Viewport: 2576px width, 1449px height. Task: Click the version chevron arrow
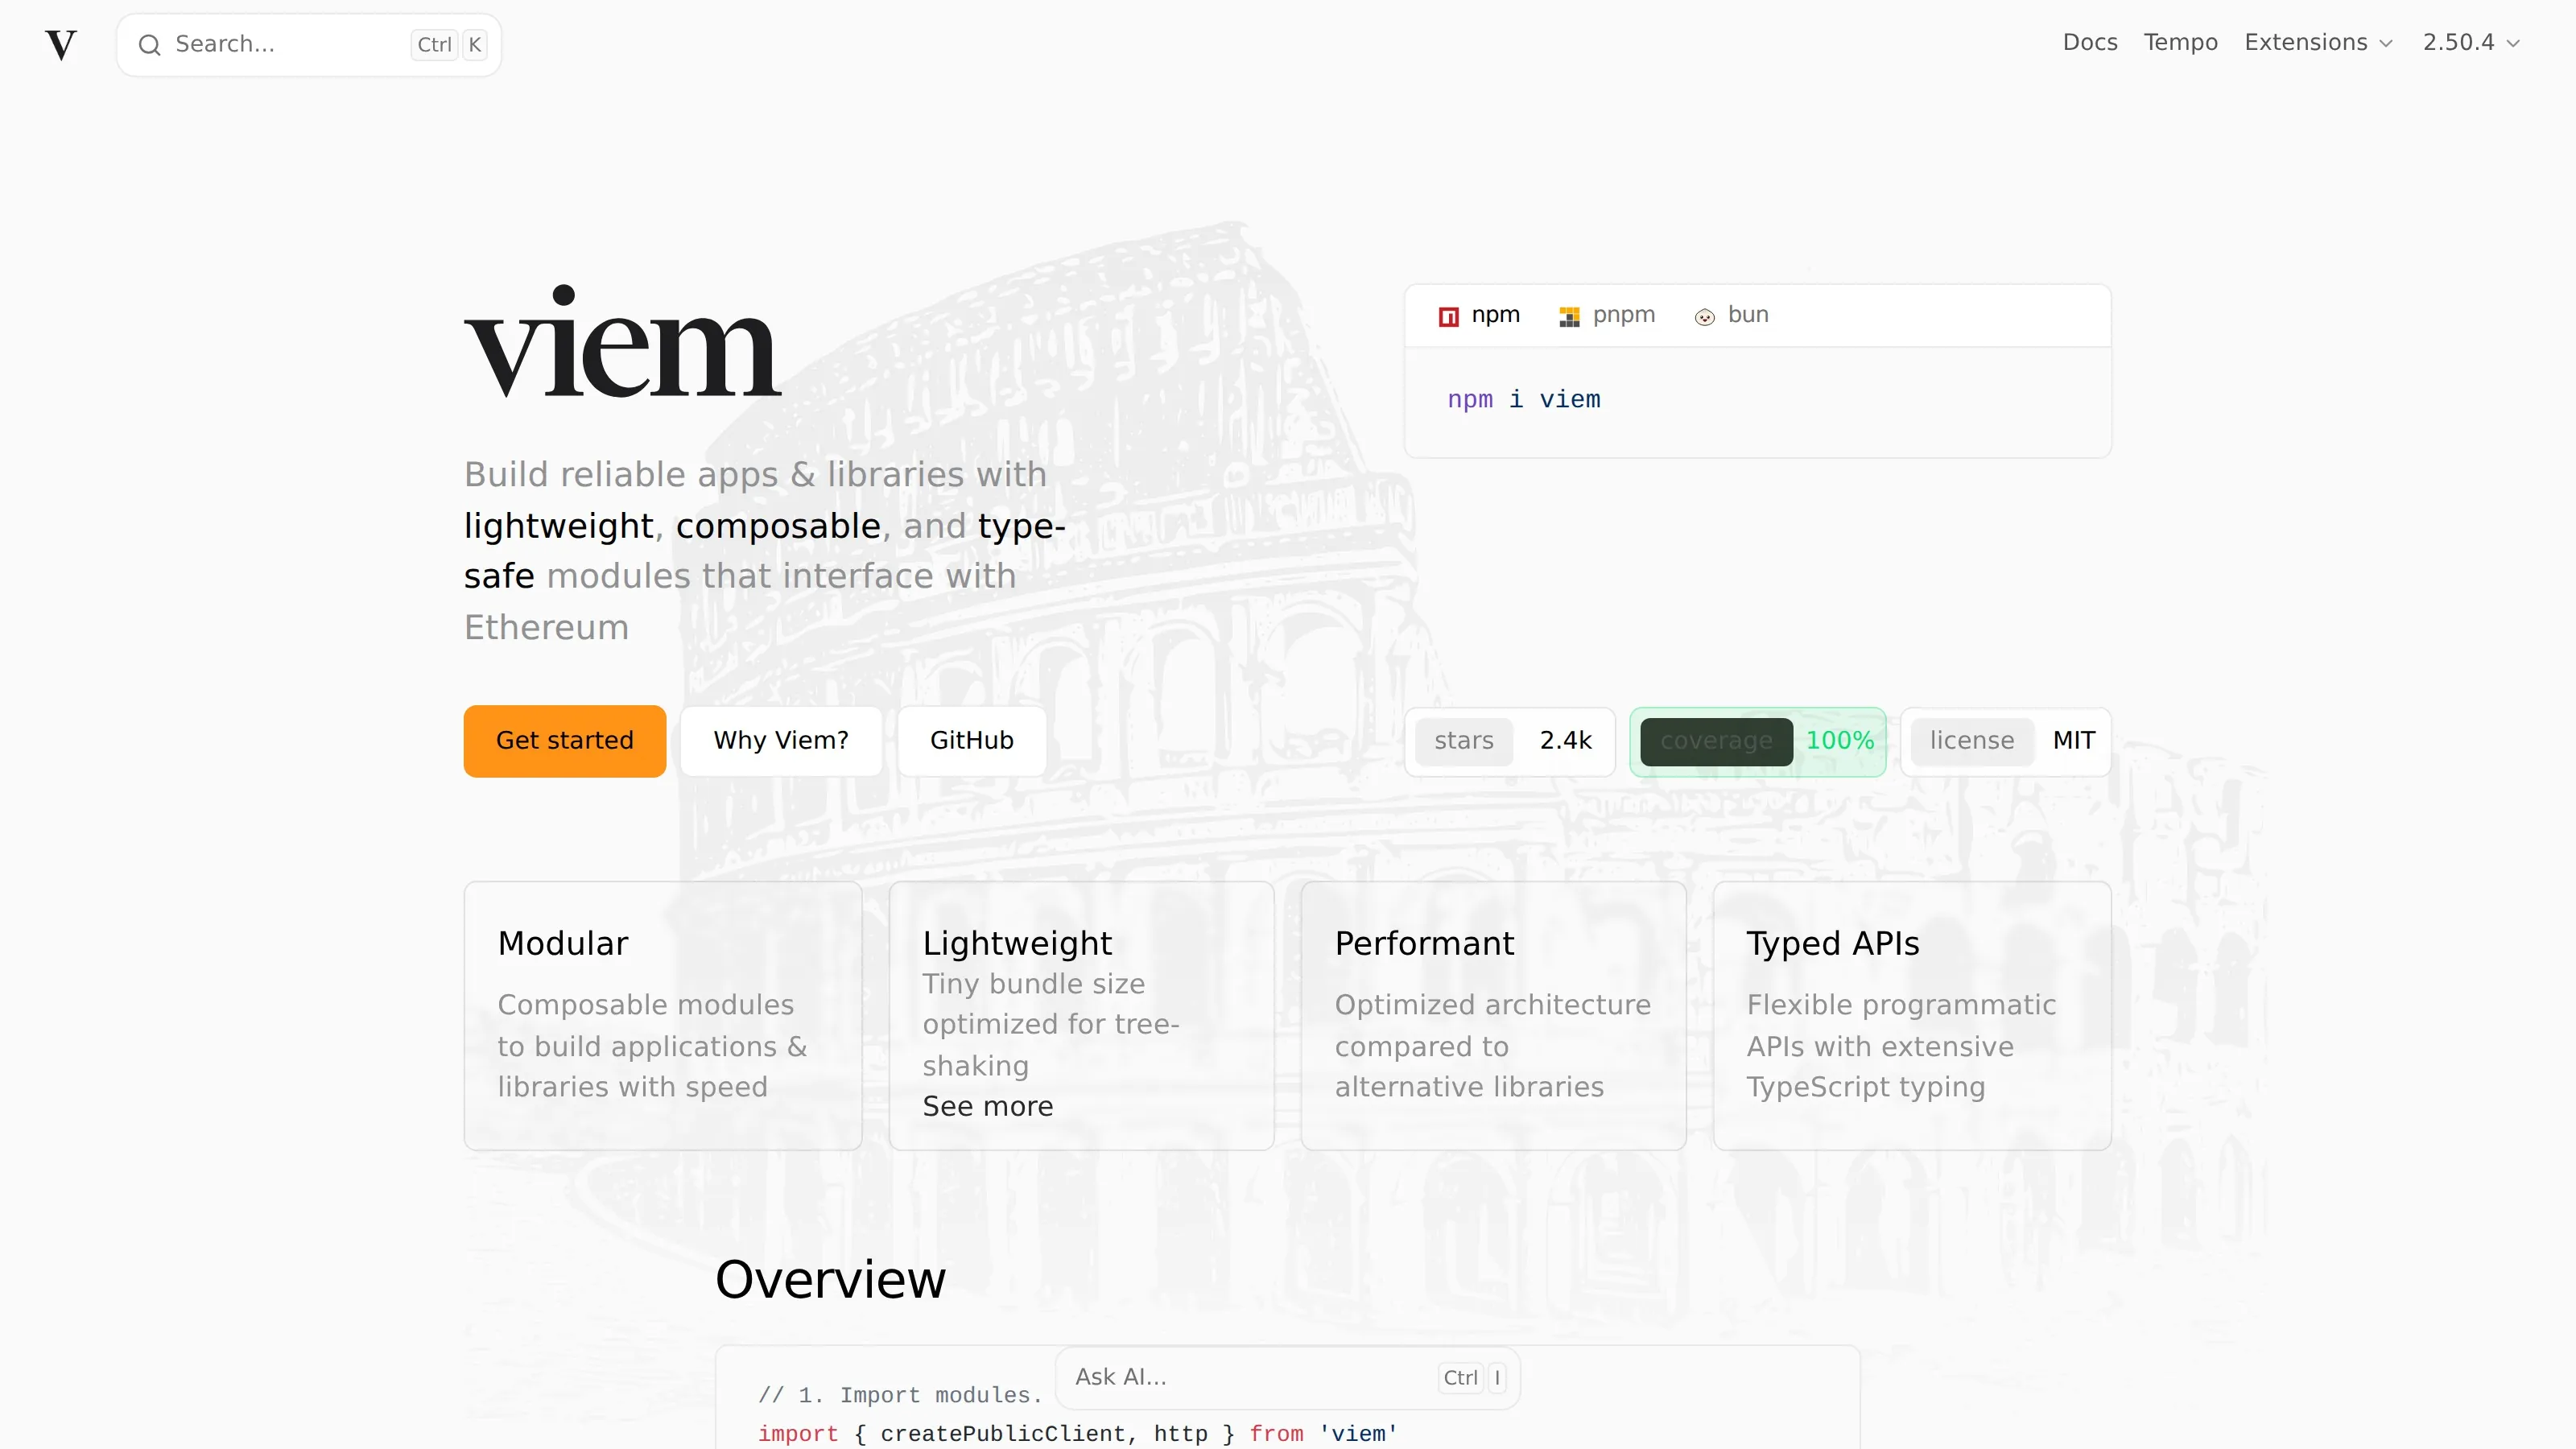pyautogui.click(x=2513, y=43)
